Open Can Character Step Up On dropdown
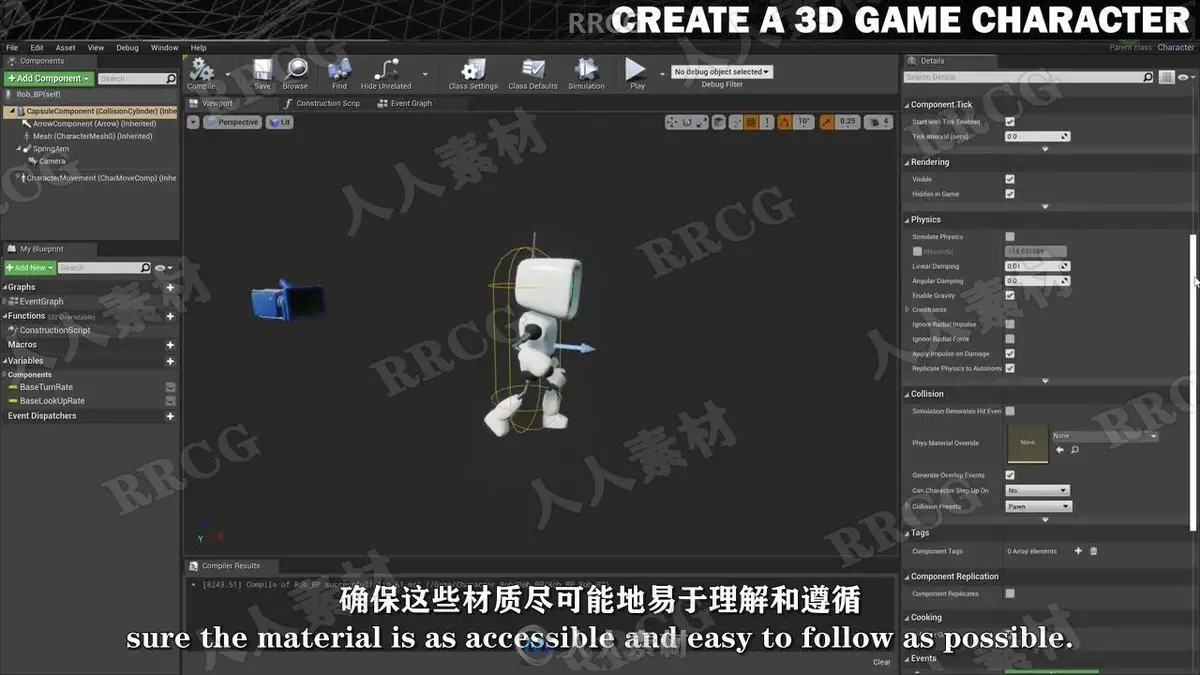The image size is (1200, 675). click(1038, 491)
